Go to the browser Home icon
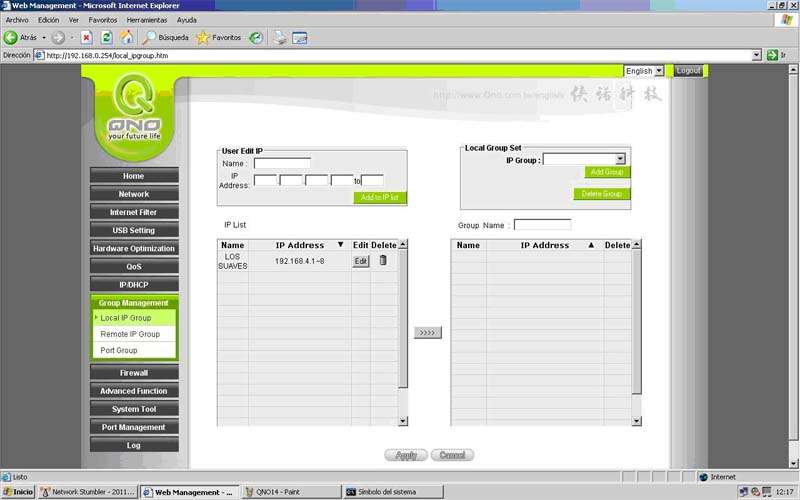Screen dimensions: 800x500 [126, 37]
